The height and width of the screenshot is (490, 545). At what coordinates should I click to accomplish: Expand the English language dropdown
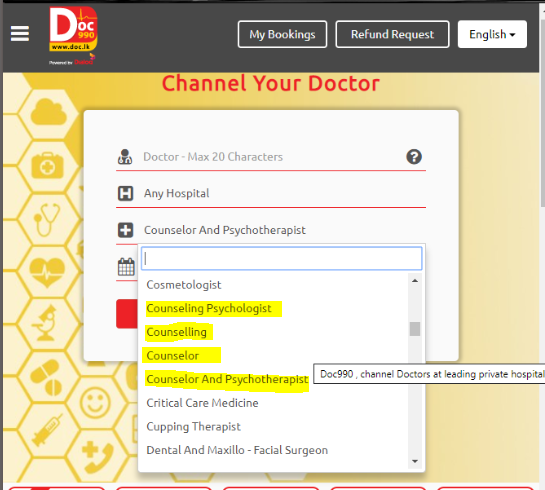(492, 34)
